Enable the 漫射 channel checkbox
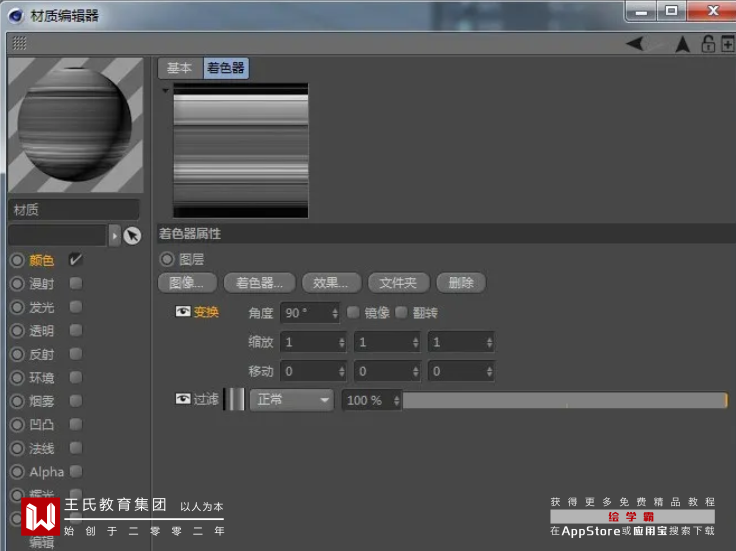736x551 pixels. click(76, 283)
